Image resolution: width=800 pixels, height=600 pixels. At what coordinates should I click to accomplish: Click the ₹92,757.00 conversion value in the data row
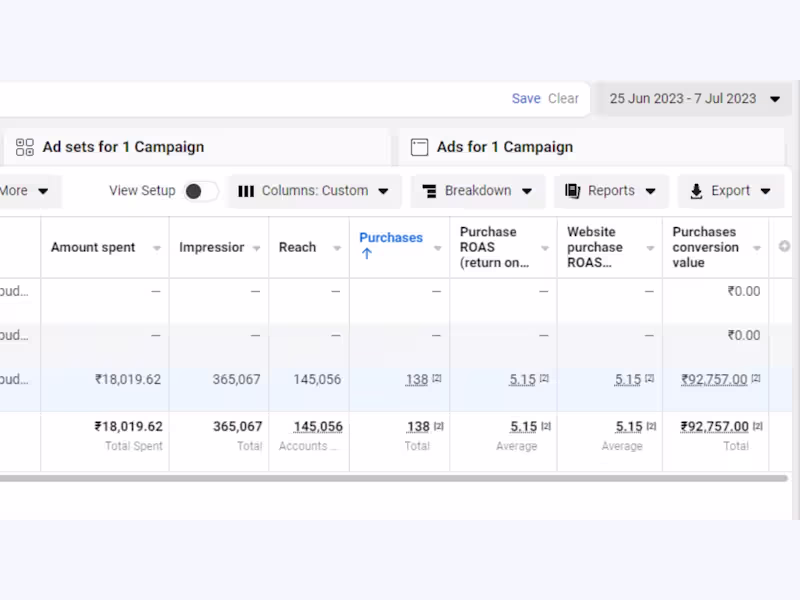click(714, 380)
